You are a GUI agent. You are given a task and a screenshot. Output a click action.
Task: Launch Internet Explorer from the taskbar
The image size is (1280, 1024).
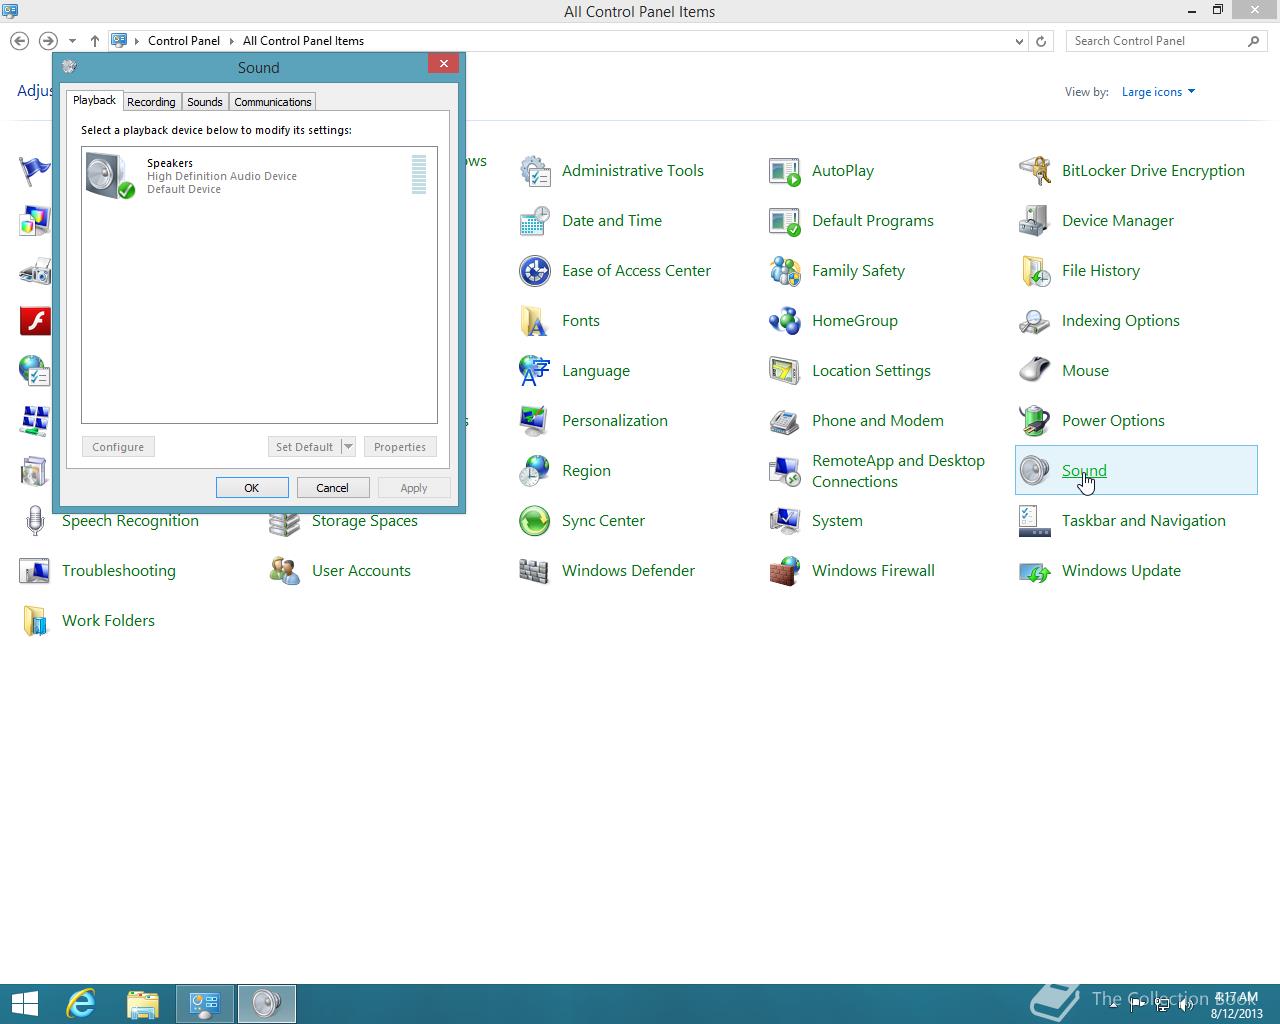click(80, 1003)
